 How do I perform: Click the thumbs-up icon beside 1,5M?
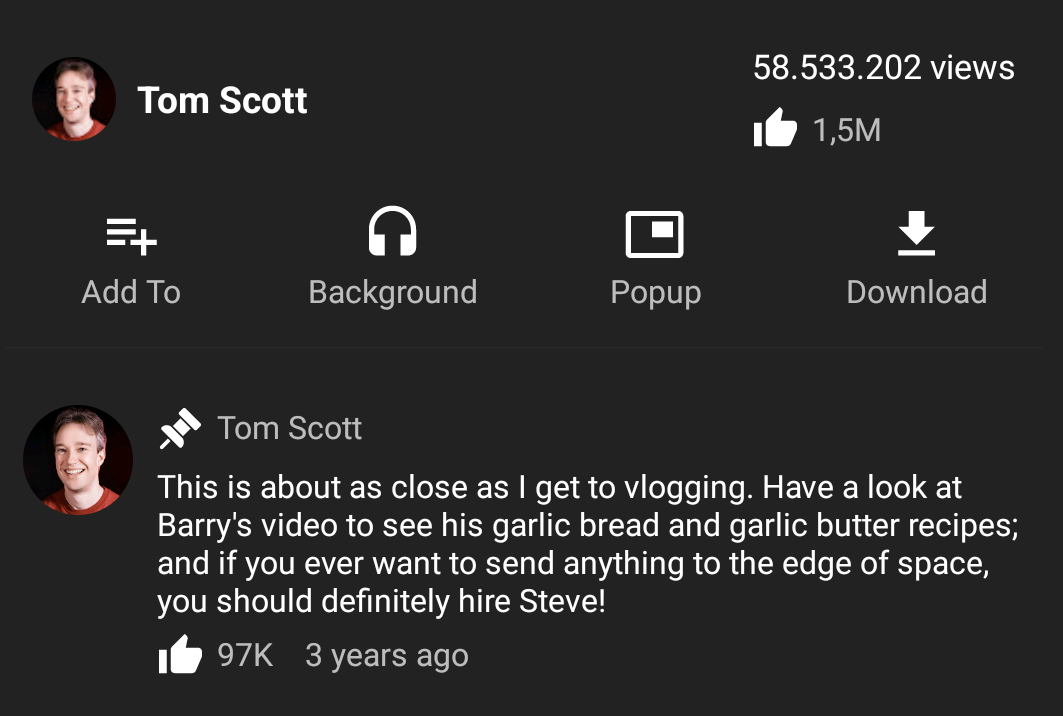(775, 127)
